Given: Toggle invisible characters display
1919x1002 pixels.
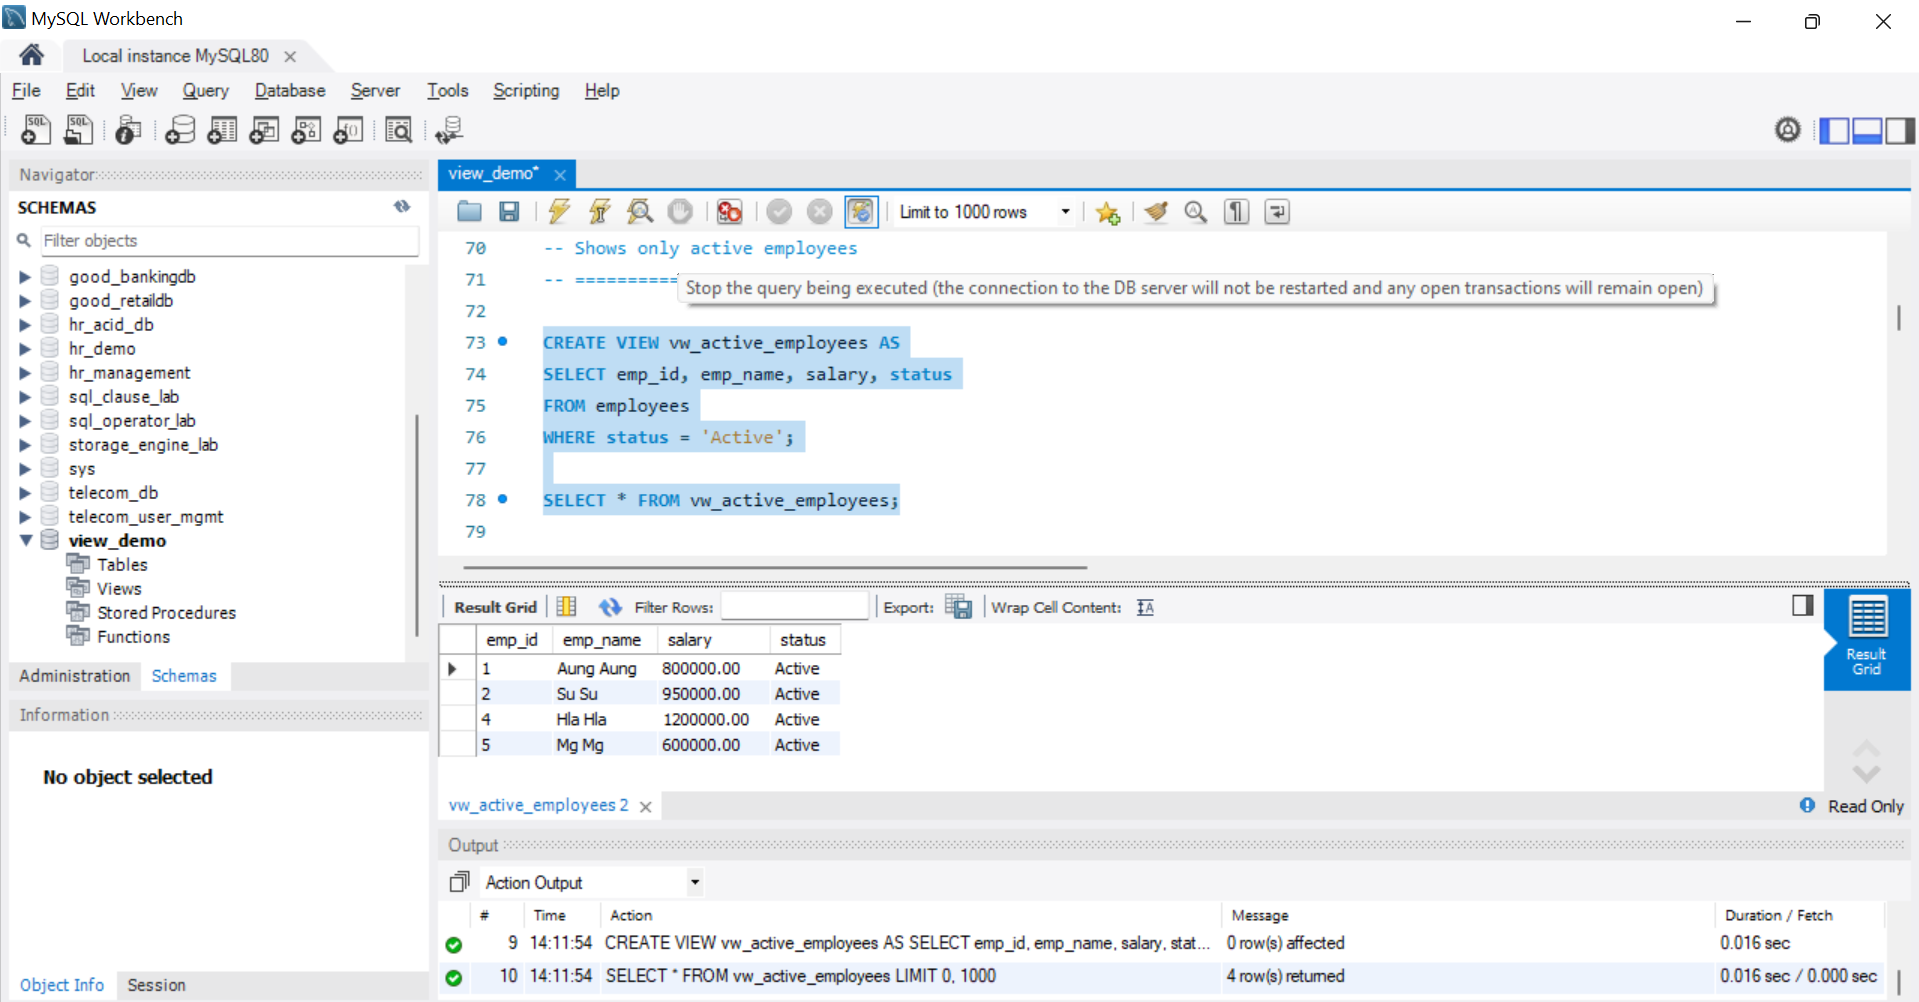Looking at the screenshot, I should click(x=1237, y=211).
